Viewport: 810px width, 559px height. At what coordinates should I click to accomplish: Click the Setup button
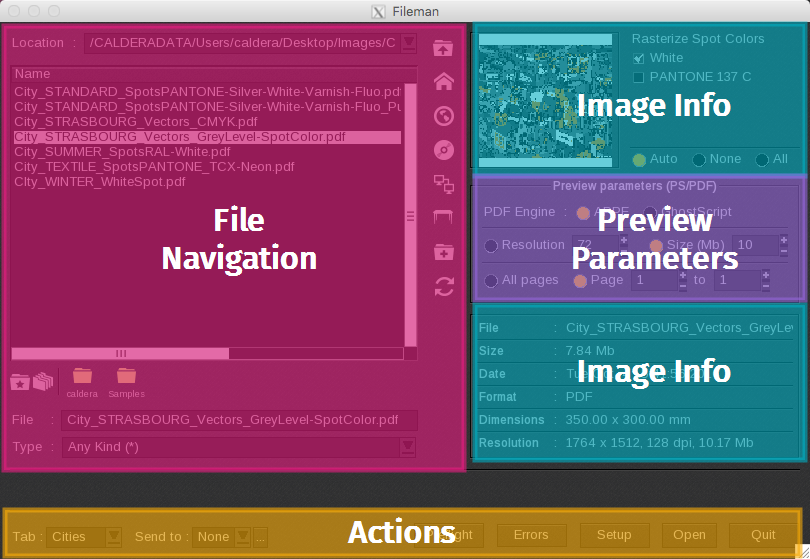point(613,535)
